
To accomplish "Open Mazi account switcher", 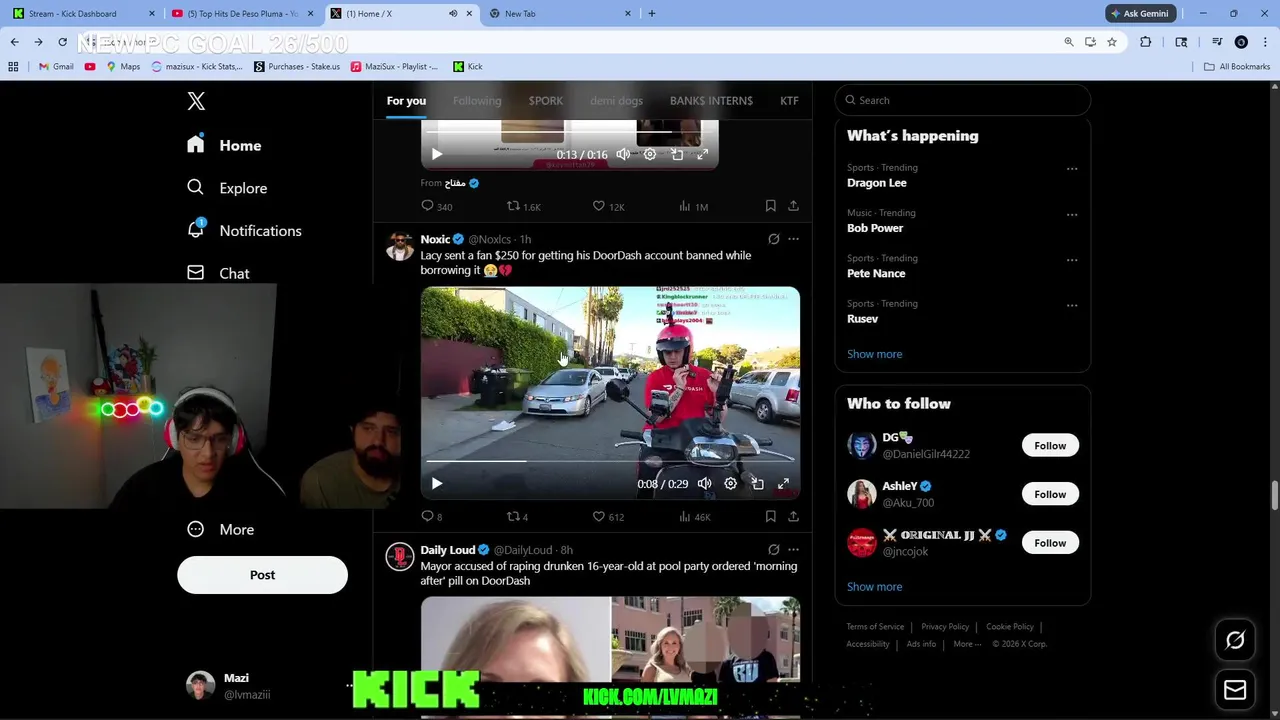I will [x=262, y=685].
